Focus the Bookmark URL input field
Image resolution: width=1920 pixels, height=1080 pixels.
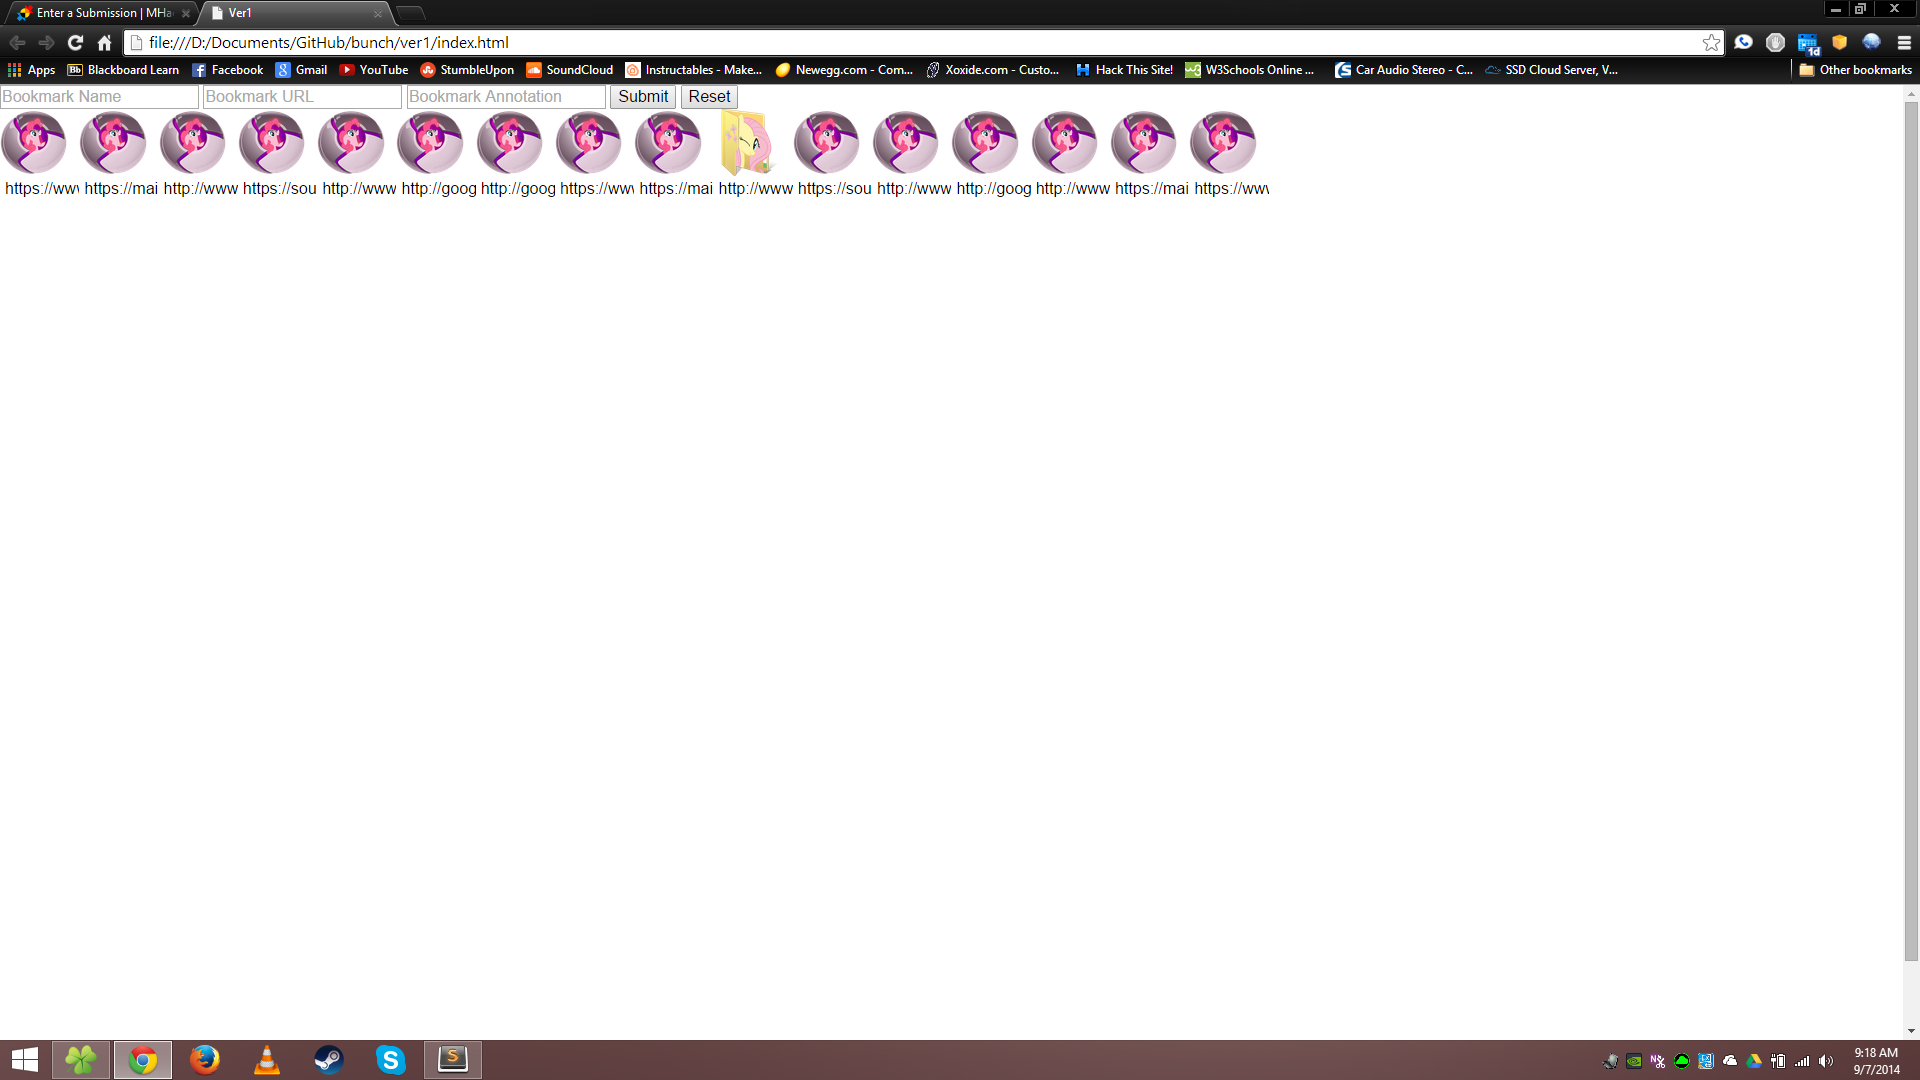301,97
